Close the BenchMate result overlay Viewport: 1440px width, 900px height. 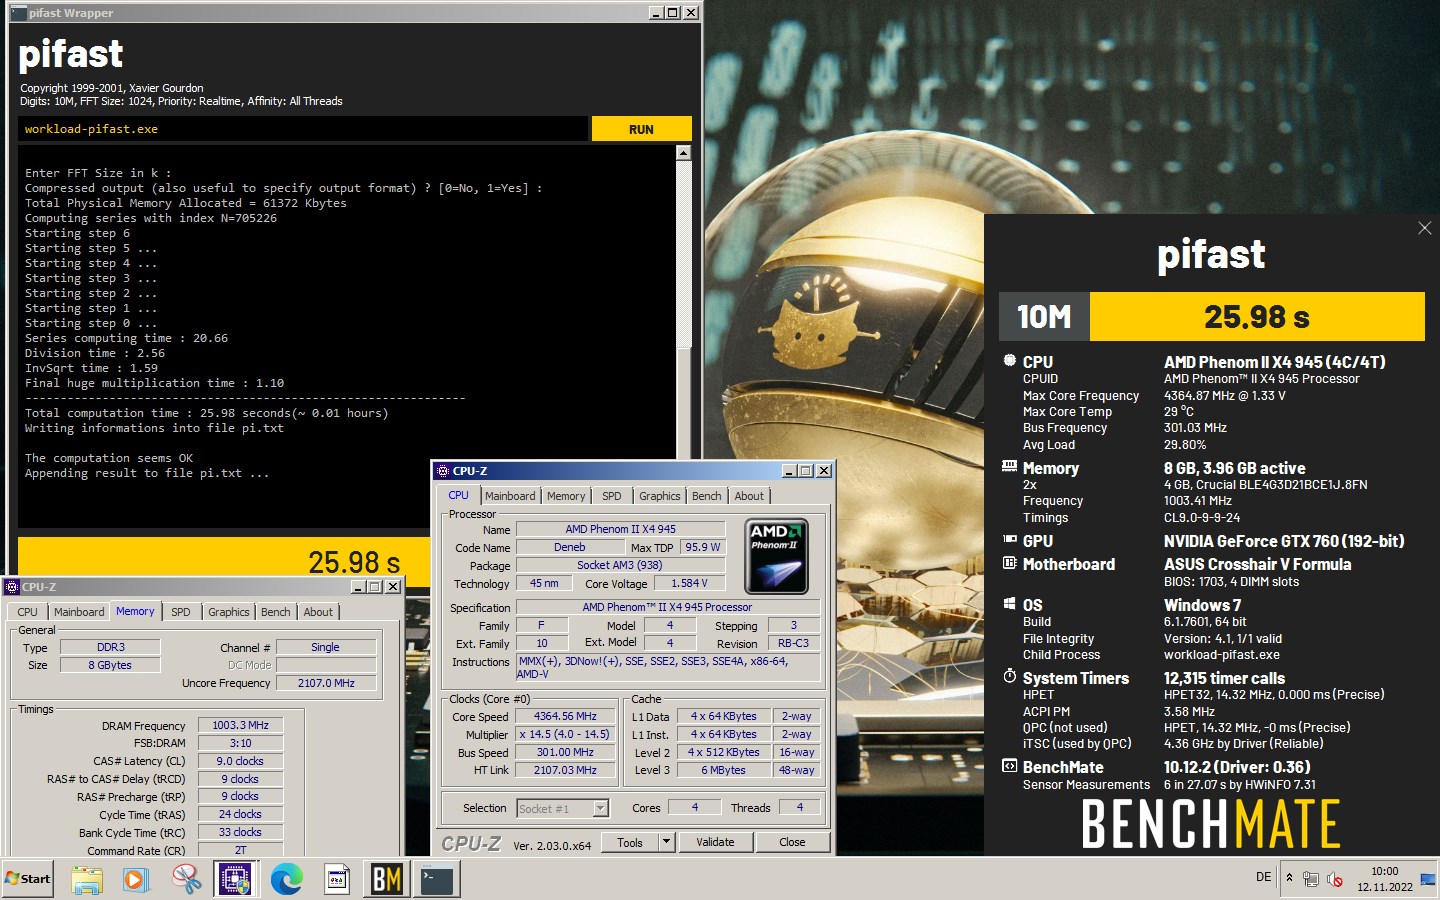1424,228
